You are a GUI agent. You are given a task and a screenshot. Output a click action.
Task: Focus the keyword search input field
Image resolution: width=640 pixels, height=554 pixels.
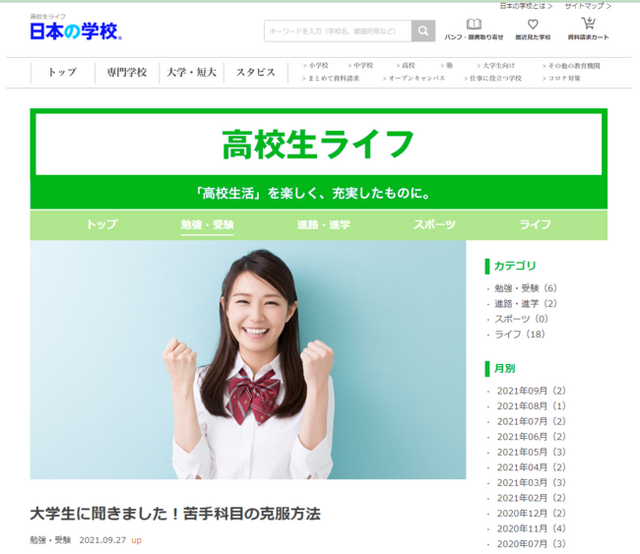(x=338, y=31)
